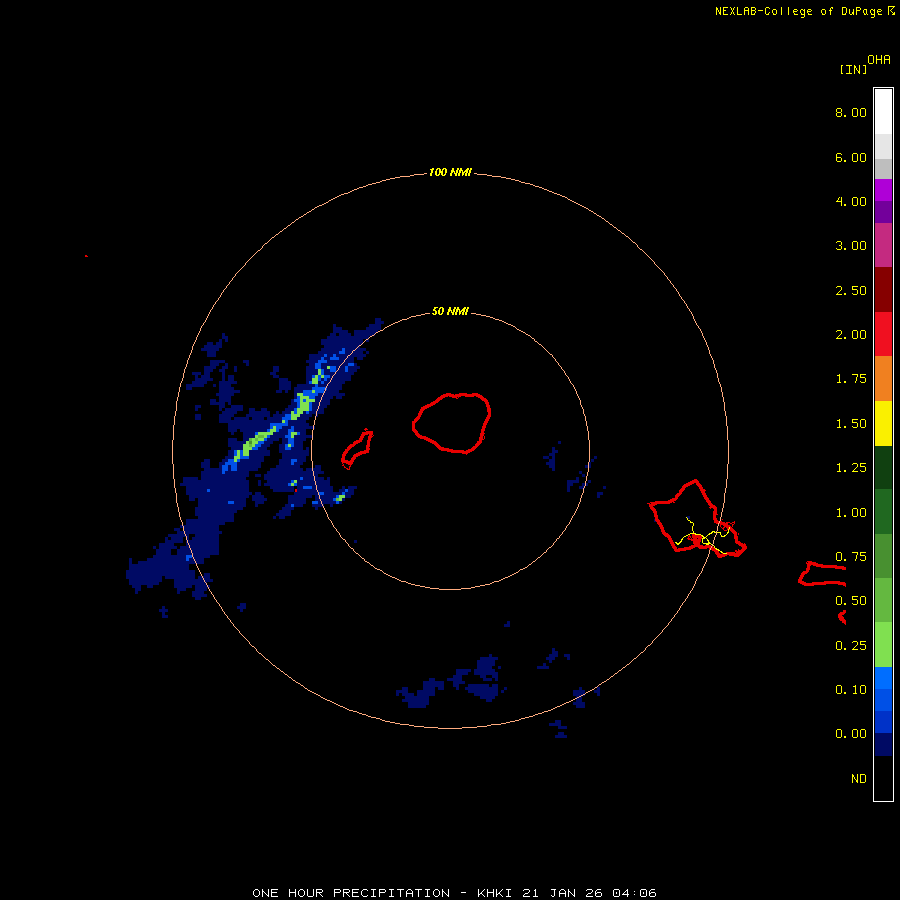Viewport: 900px width, 900px height.
Task: Click the 3.00 legend value
Action: coord(851,246)
